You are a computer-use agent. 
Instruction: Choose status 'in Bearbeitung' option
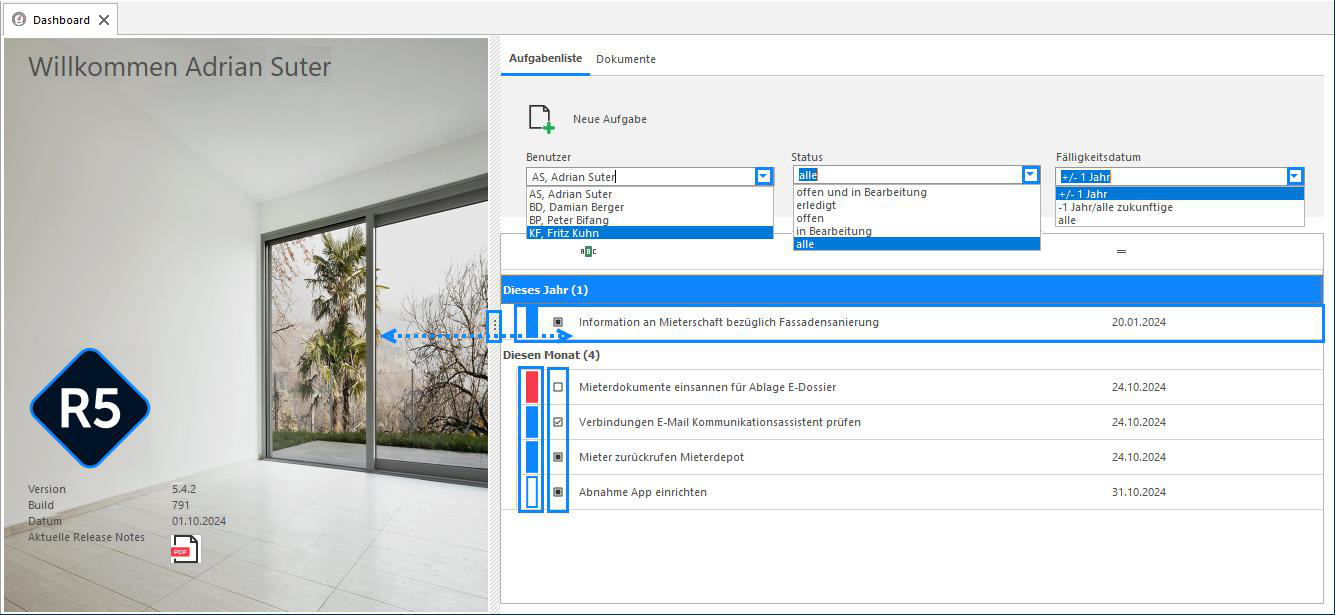[917, 231]
